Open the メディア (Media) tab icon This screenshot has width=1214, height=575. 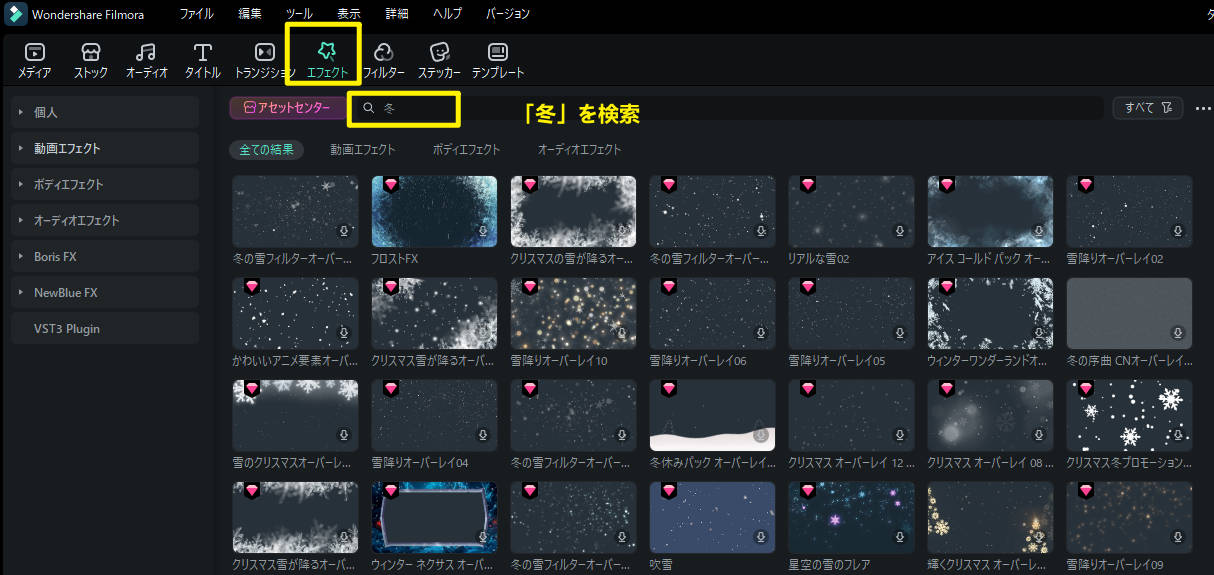[x=34, y=52]
